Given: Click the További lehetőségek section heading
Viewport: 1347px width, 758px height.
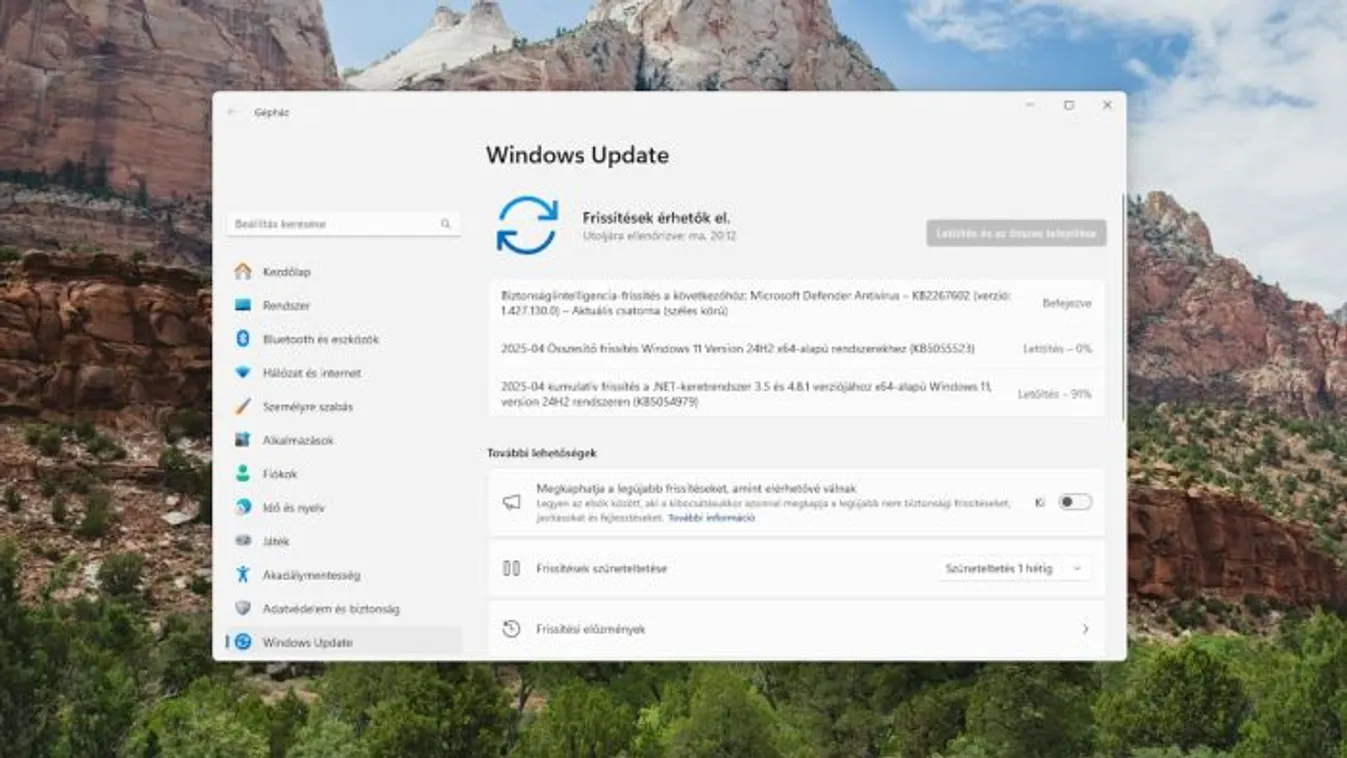Looking at the screenshot, I should pyautogui.click(x=542, y=453).
